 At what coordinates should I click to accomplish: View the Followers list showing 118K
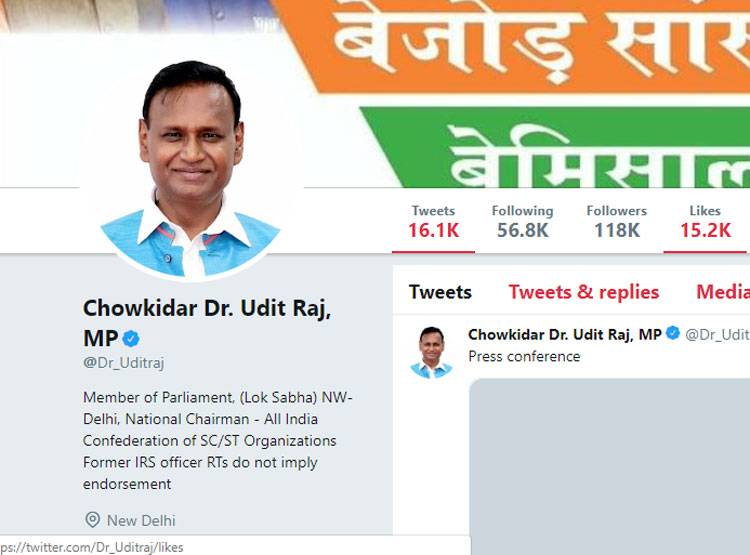click(617, 222)
